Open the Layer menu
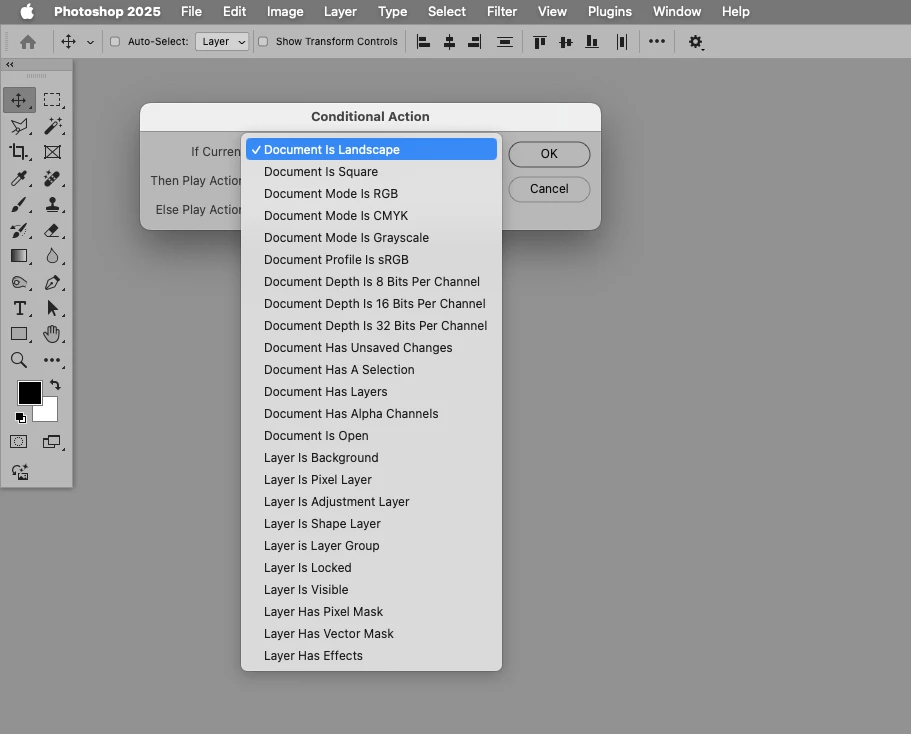This screenshot has height=734, width=911. pyautogui.click(x=340, y=12)
